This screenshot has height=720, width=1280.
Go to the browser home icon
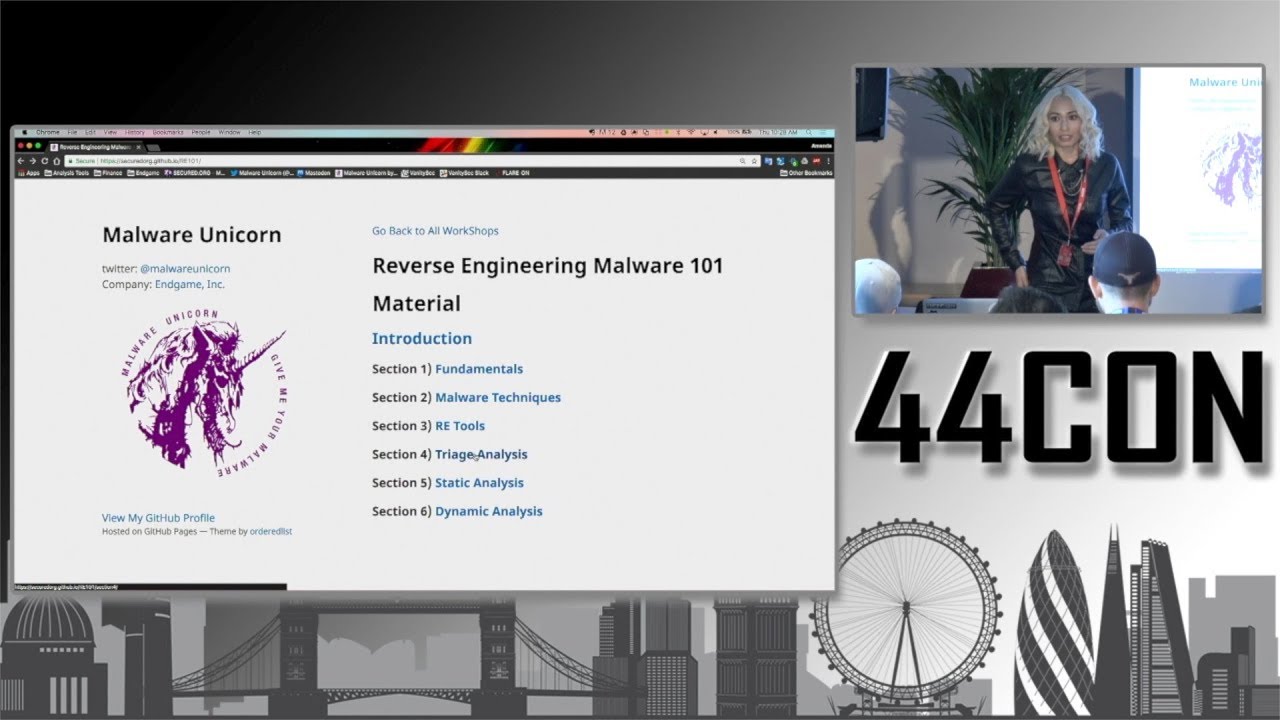pyautogui.click(x=56, y=161)
